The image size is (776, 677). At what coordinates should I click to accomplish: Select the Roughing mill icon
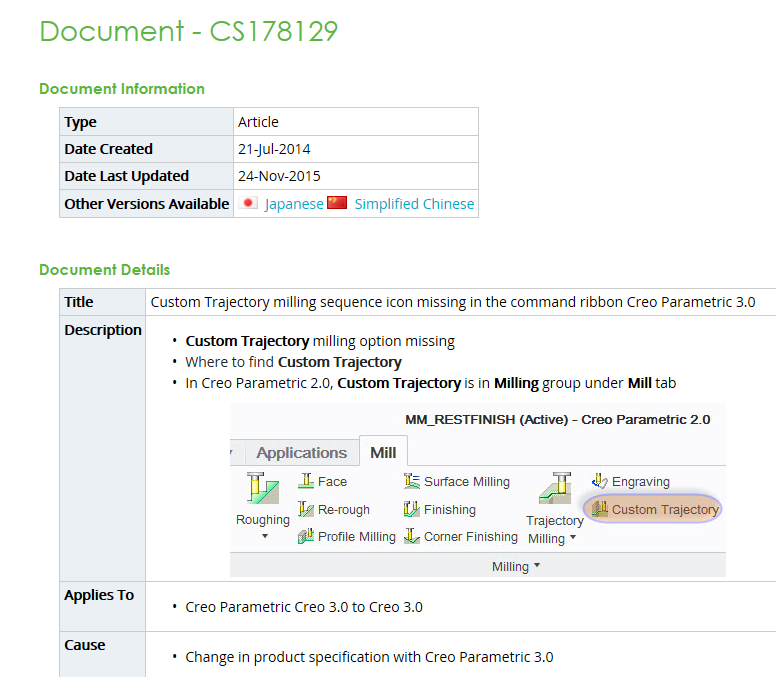click(x=263, y=488)
